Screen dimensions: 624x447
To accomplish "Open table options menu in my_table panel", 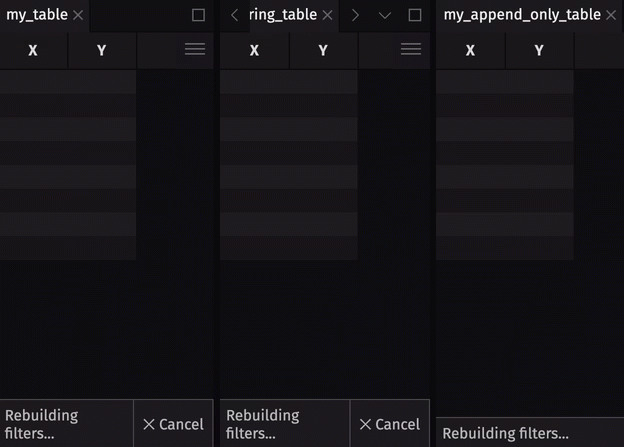I will [x=195, y=49].
